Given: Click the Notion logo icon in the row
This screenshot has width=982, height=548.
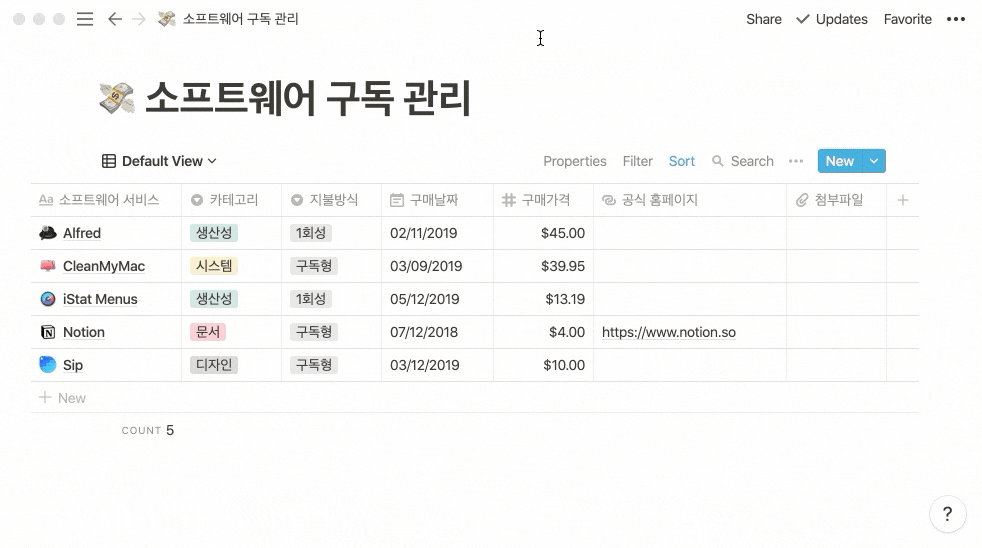Looking at the screenshot, I should [48, 332].
